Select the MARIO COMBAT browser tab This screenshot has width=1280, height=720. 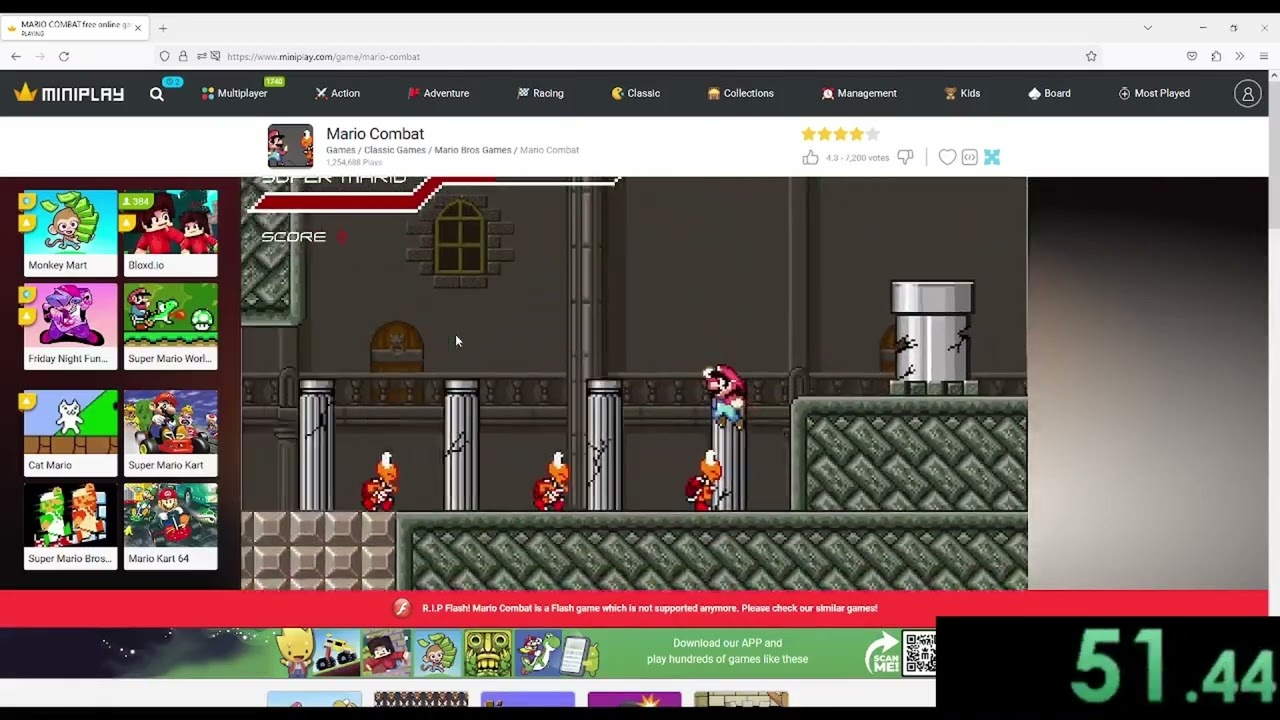coord(75,28)
